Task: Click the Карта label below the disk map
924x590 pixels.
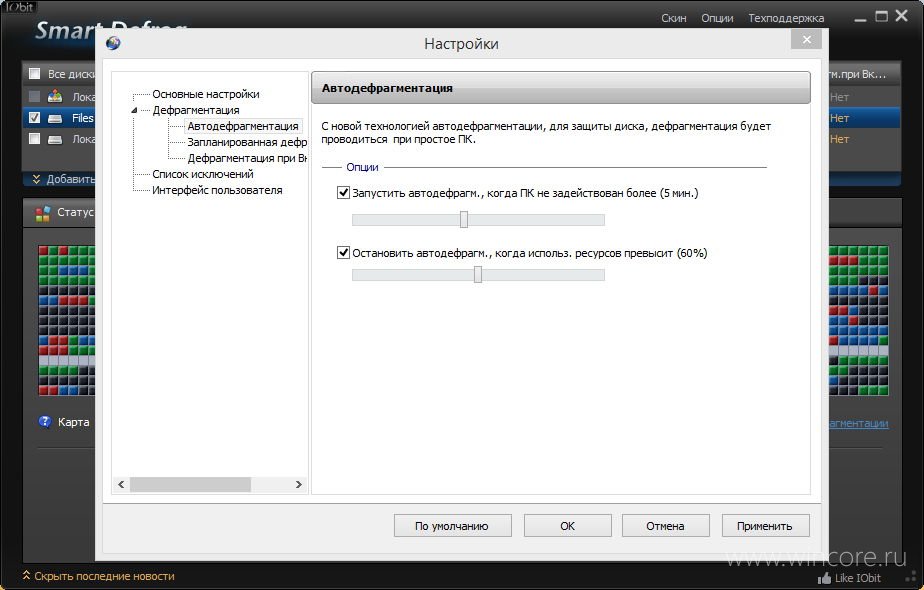Action: tap(74, 422)
